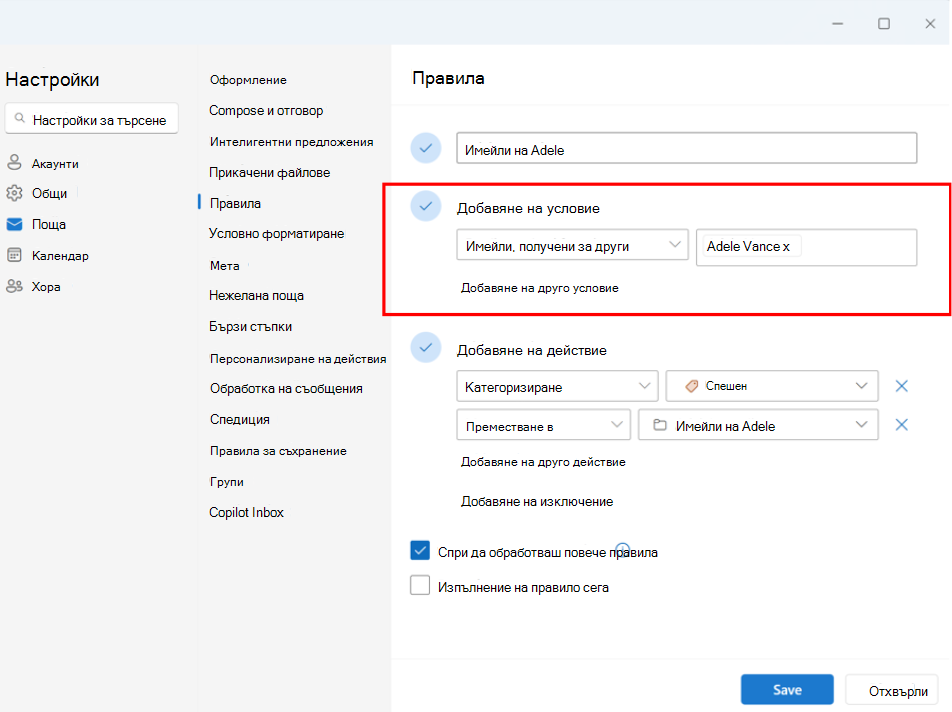The image size is (952, 712).
Task: Enable Изпълнение на правило сега checkbox
Action: point(420,585)
